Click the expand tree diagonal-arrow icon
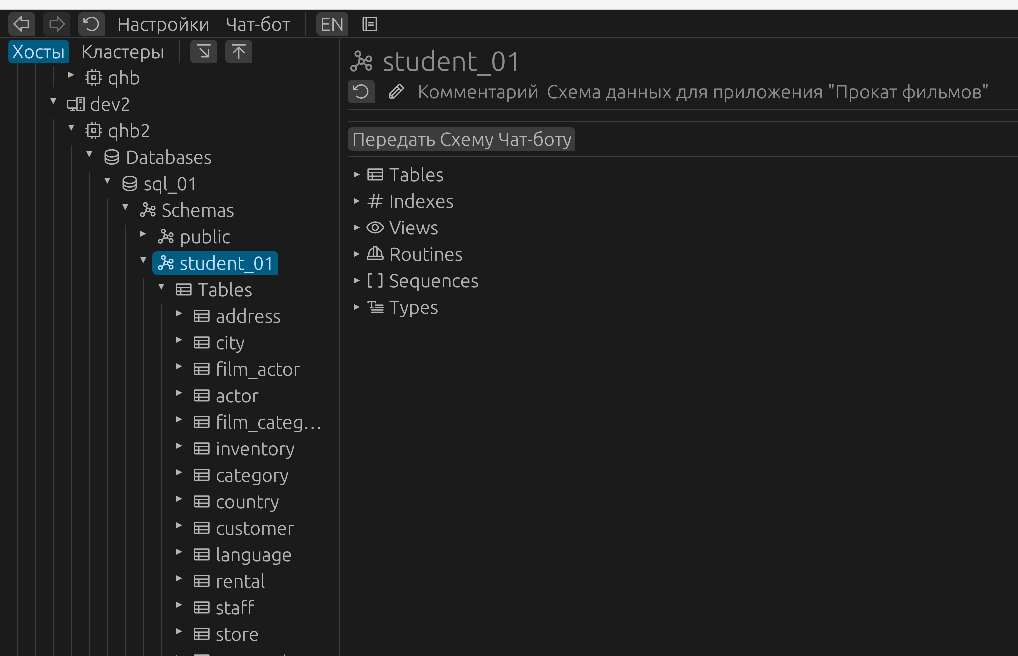This screenshot has height=656, width=1018. [203, 52]
